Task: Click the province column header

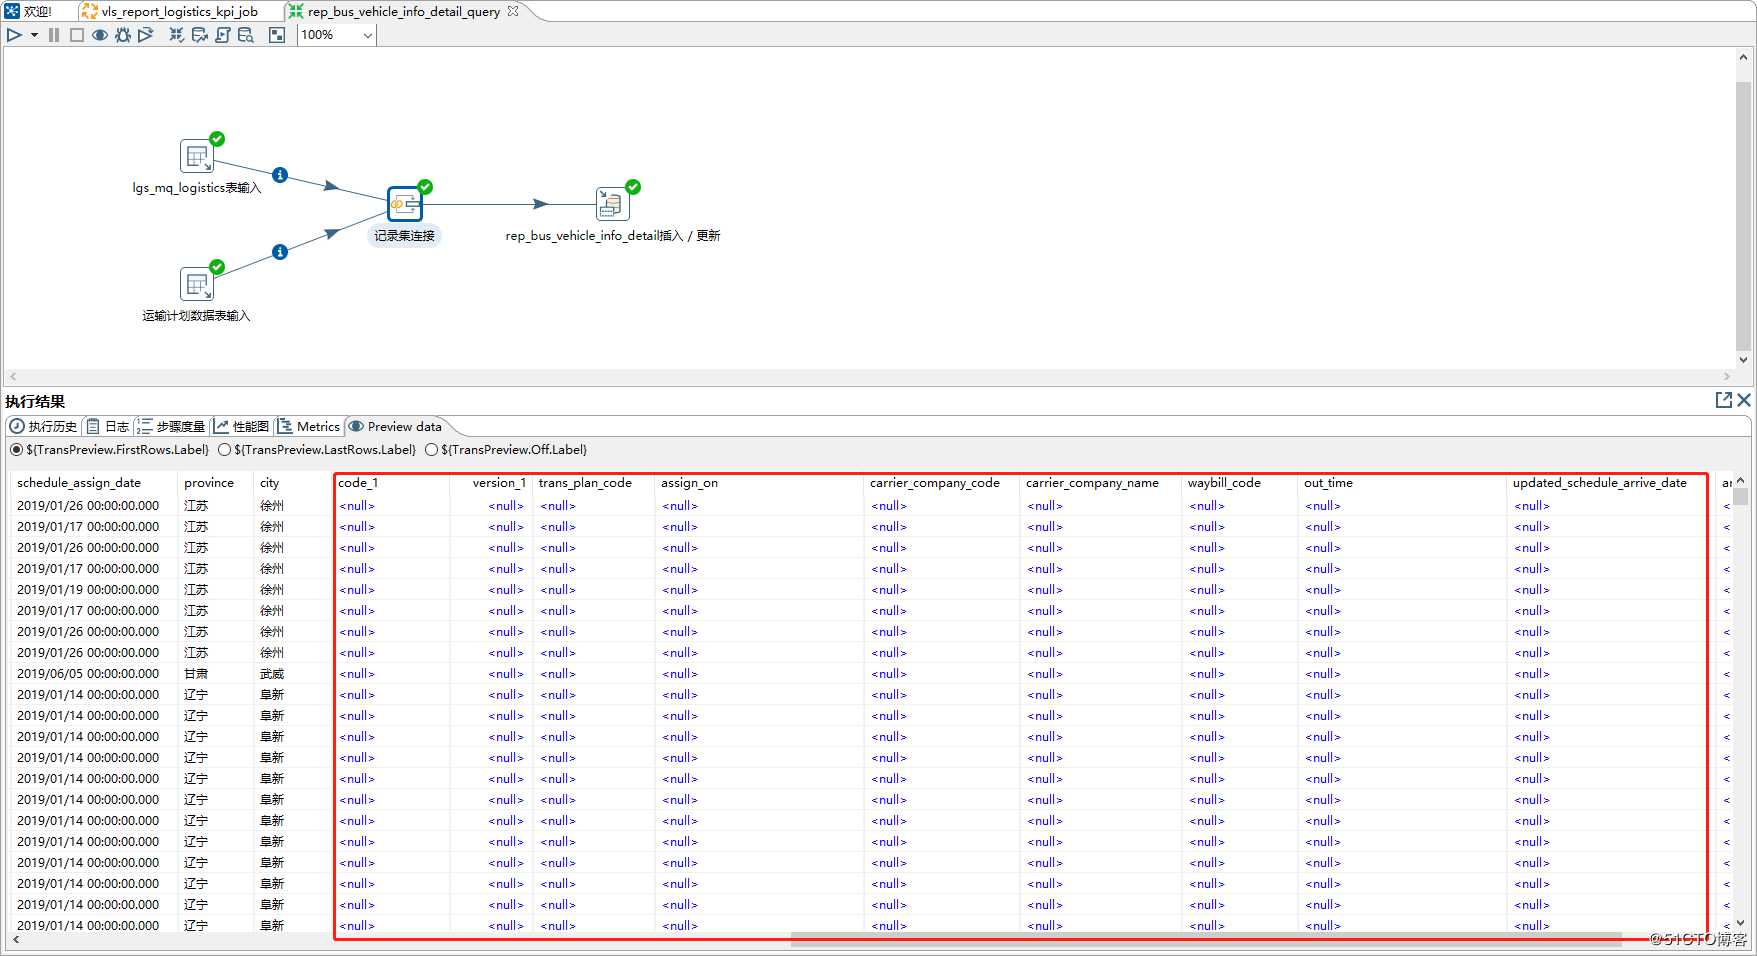Action: 215,483
